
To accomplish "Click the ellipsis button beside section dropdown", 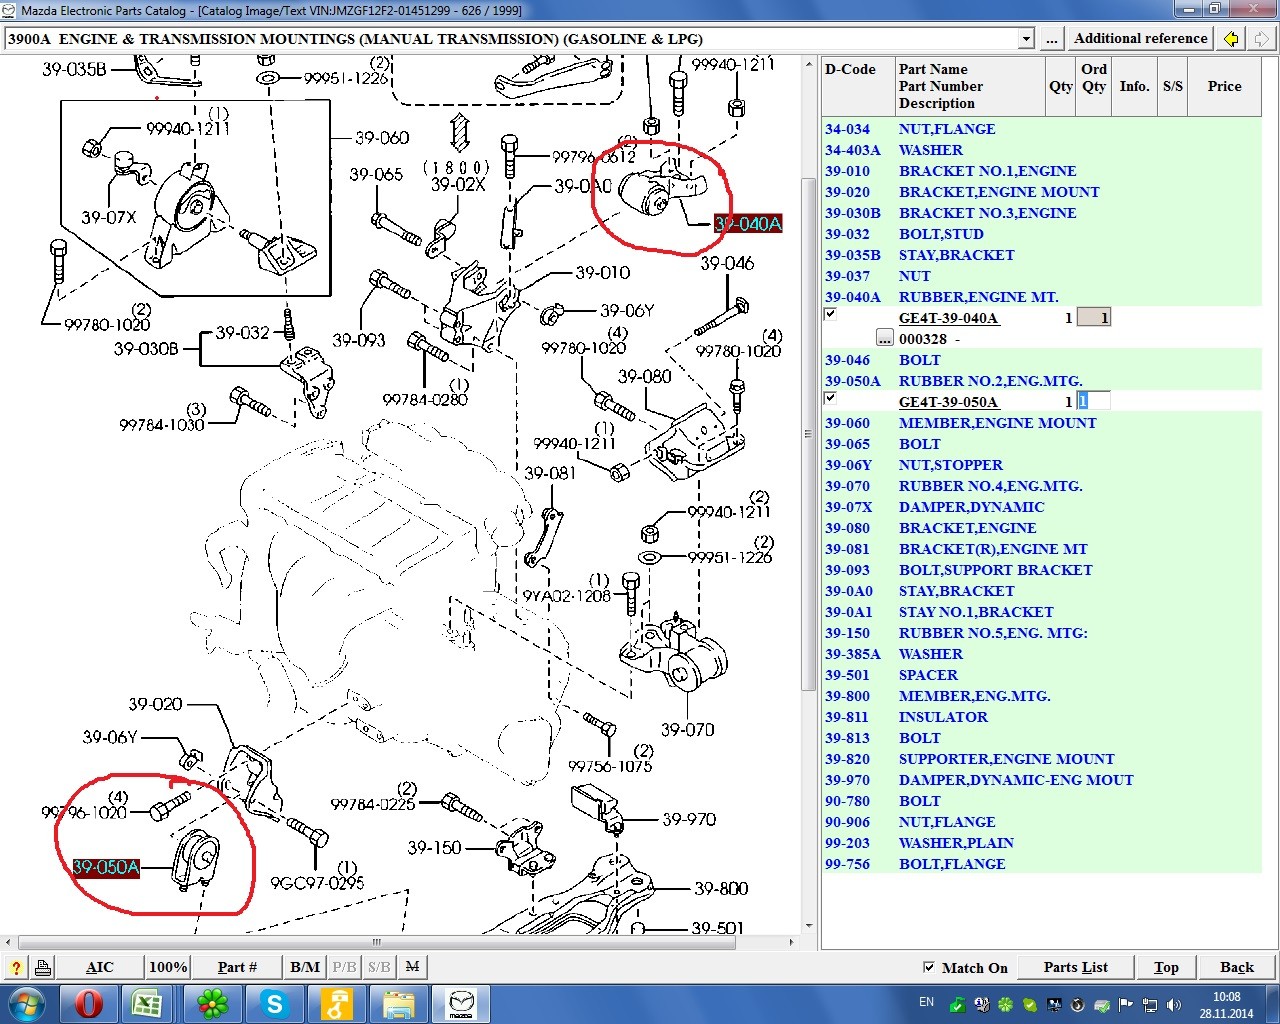I will click(x=1050, y=39).
